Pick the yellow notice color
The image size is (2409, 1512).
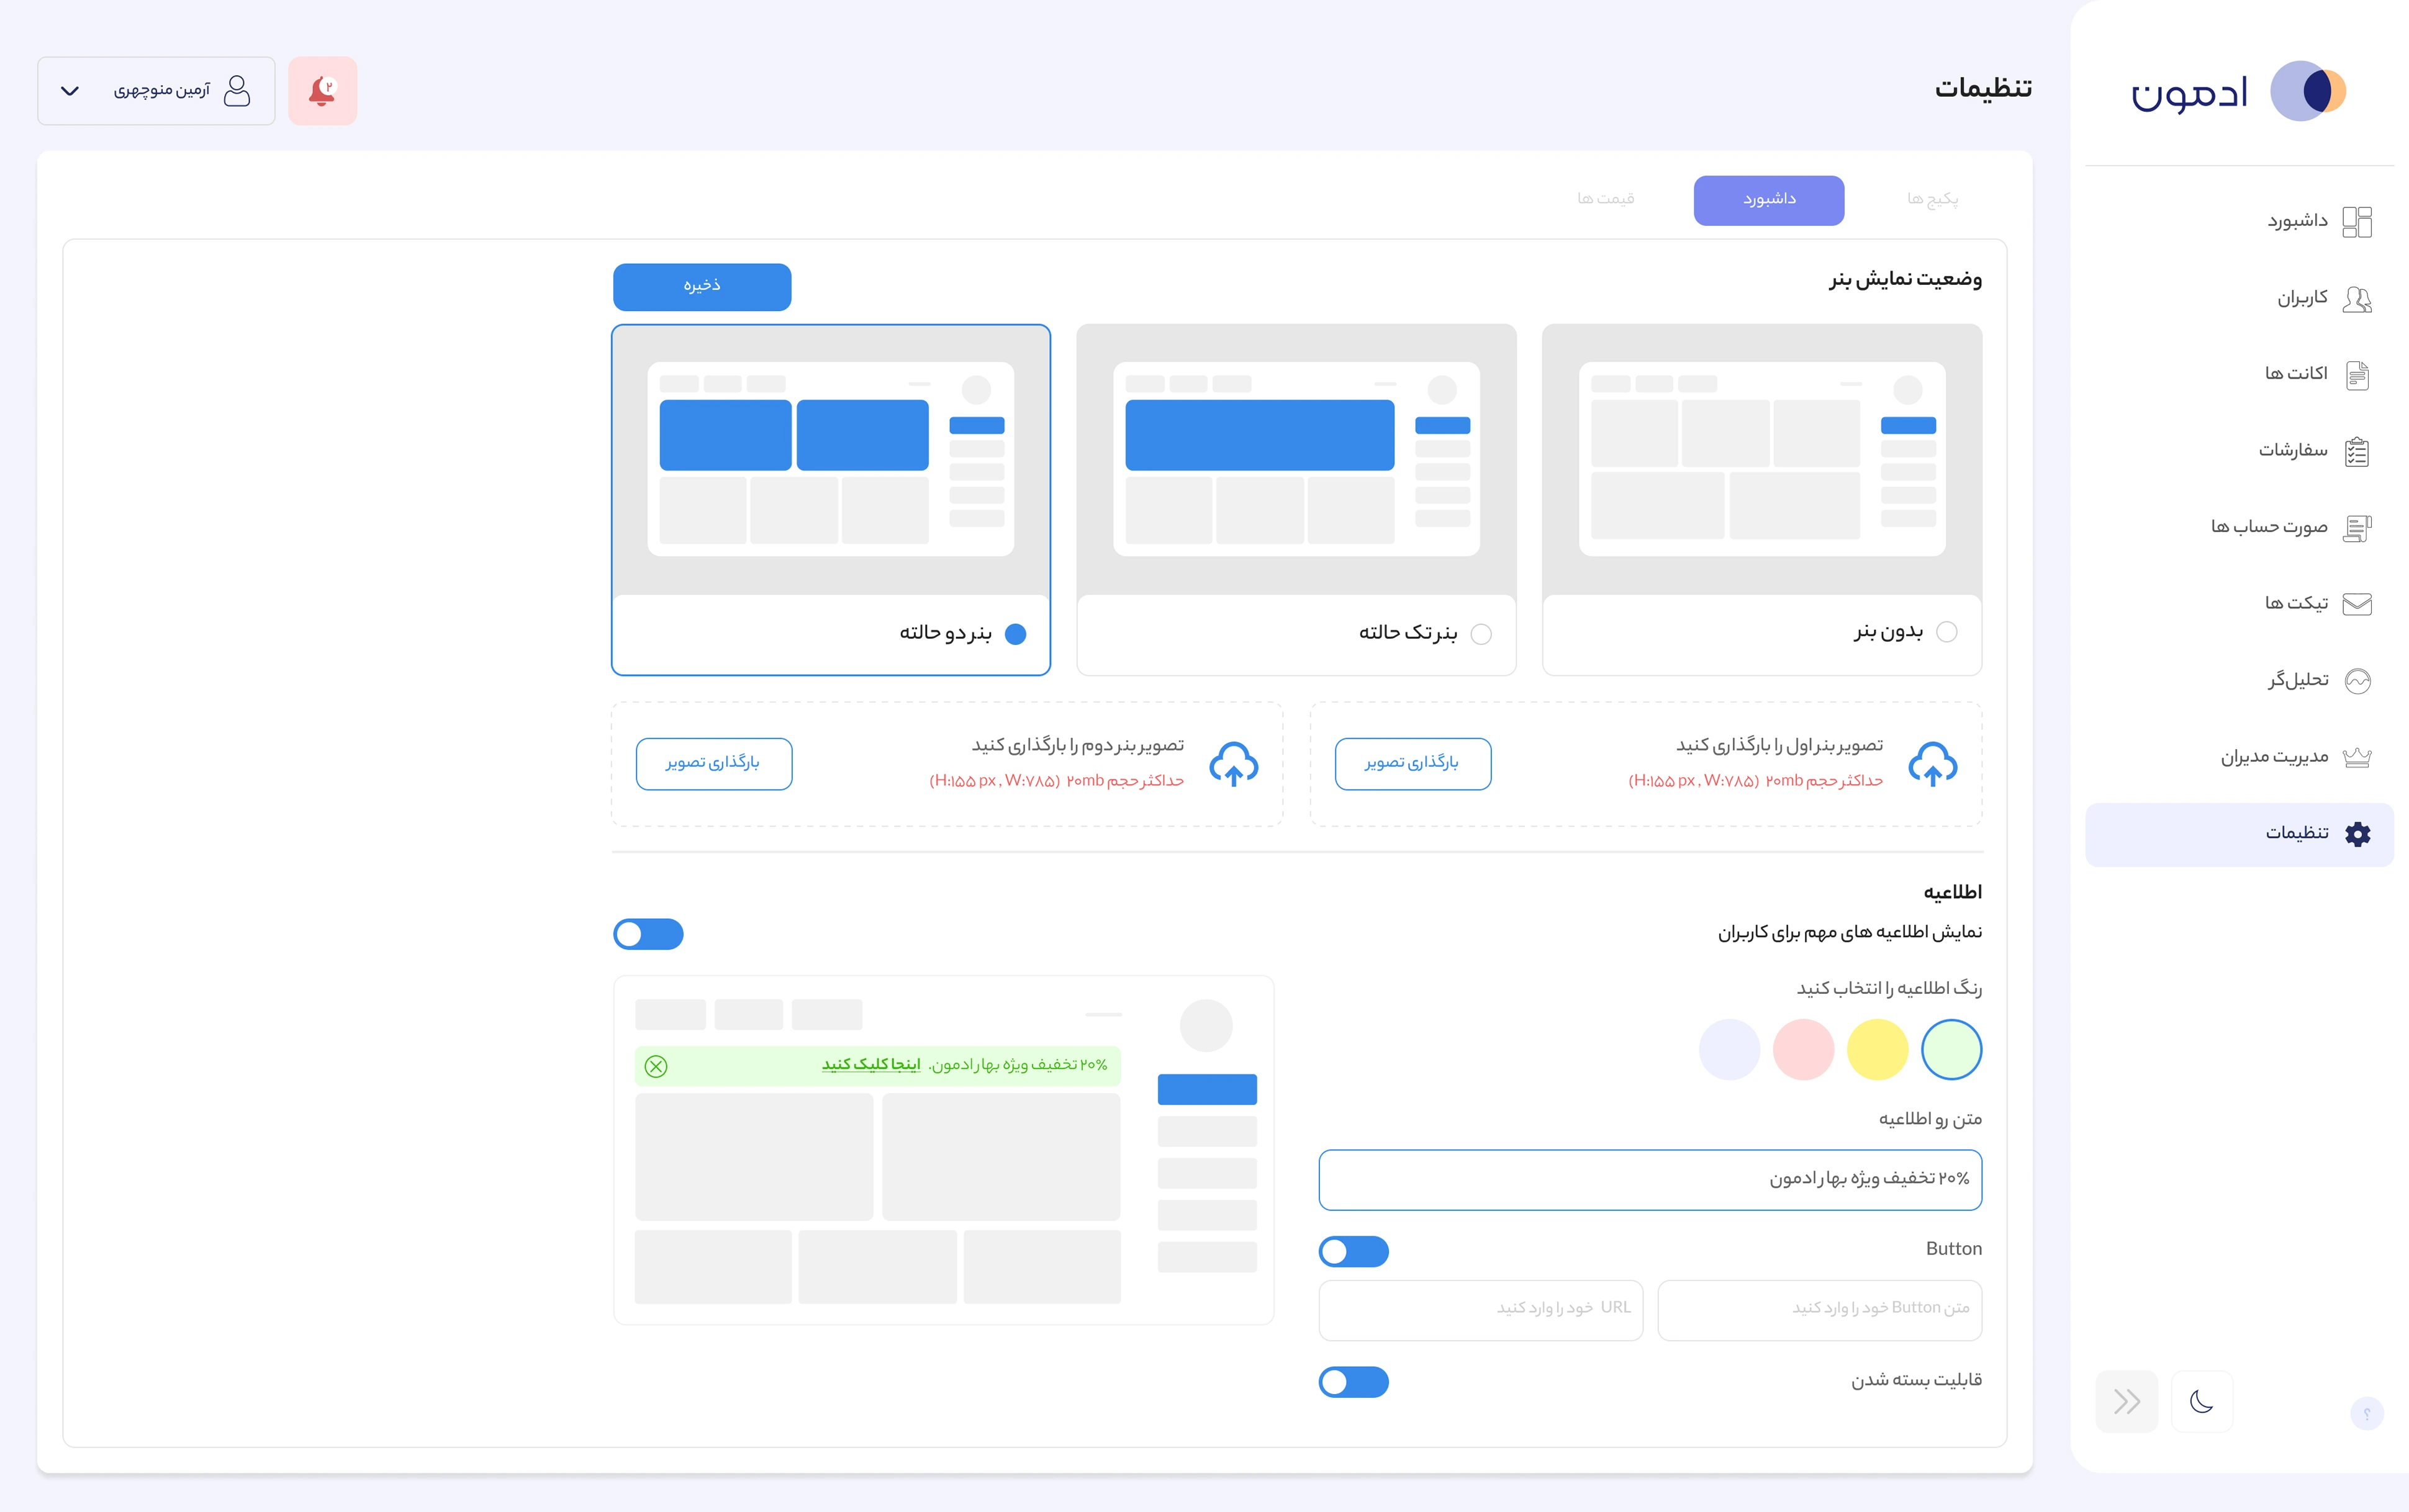coord(1877,1050)
